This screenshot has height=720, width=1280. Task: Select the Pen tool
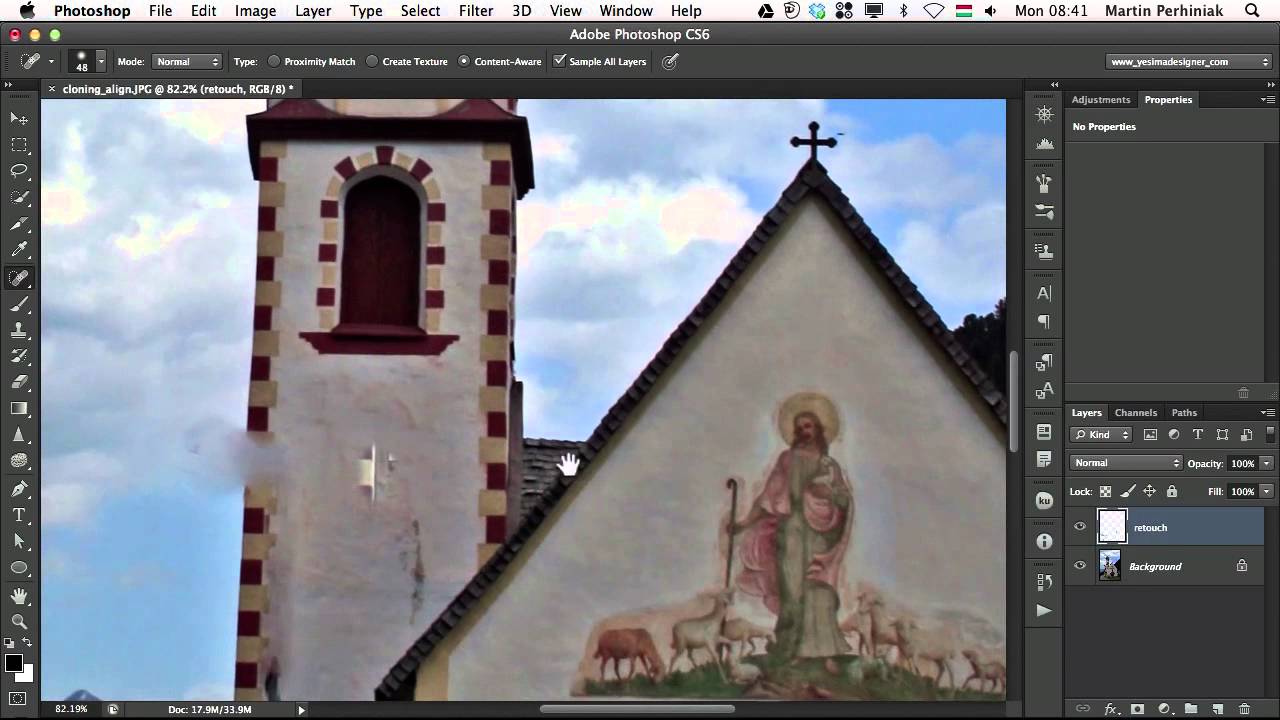tap(19, 489)
